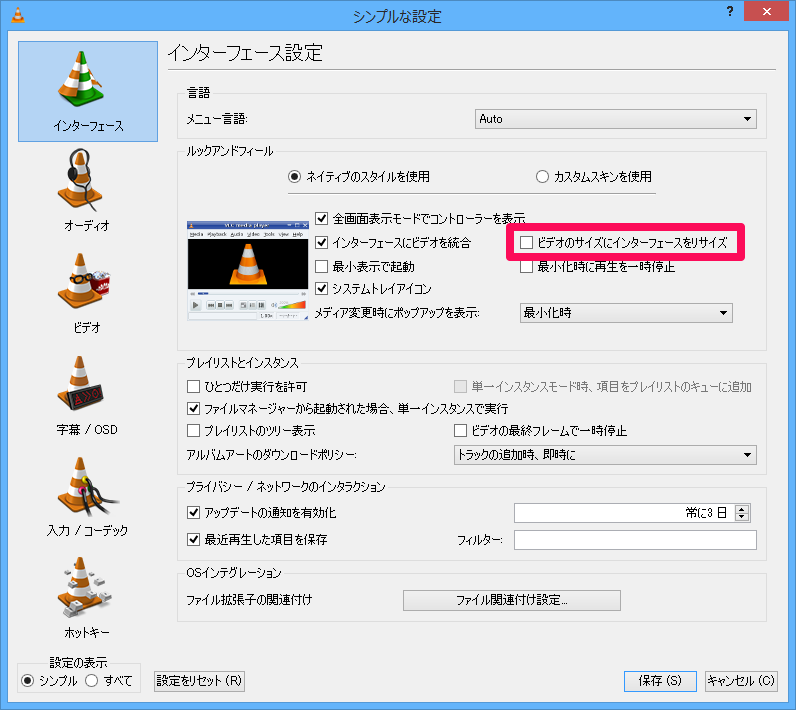The height and width of the screenshot is (710, 796).
Task: Click the 設定をリセット (R) button
Action: 200,681
